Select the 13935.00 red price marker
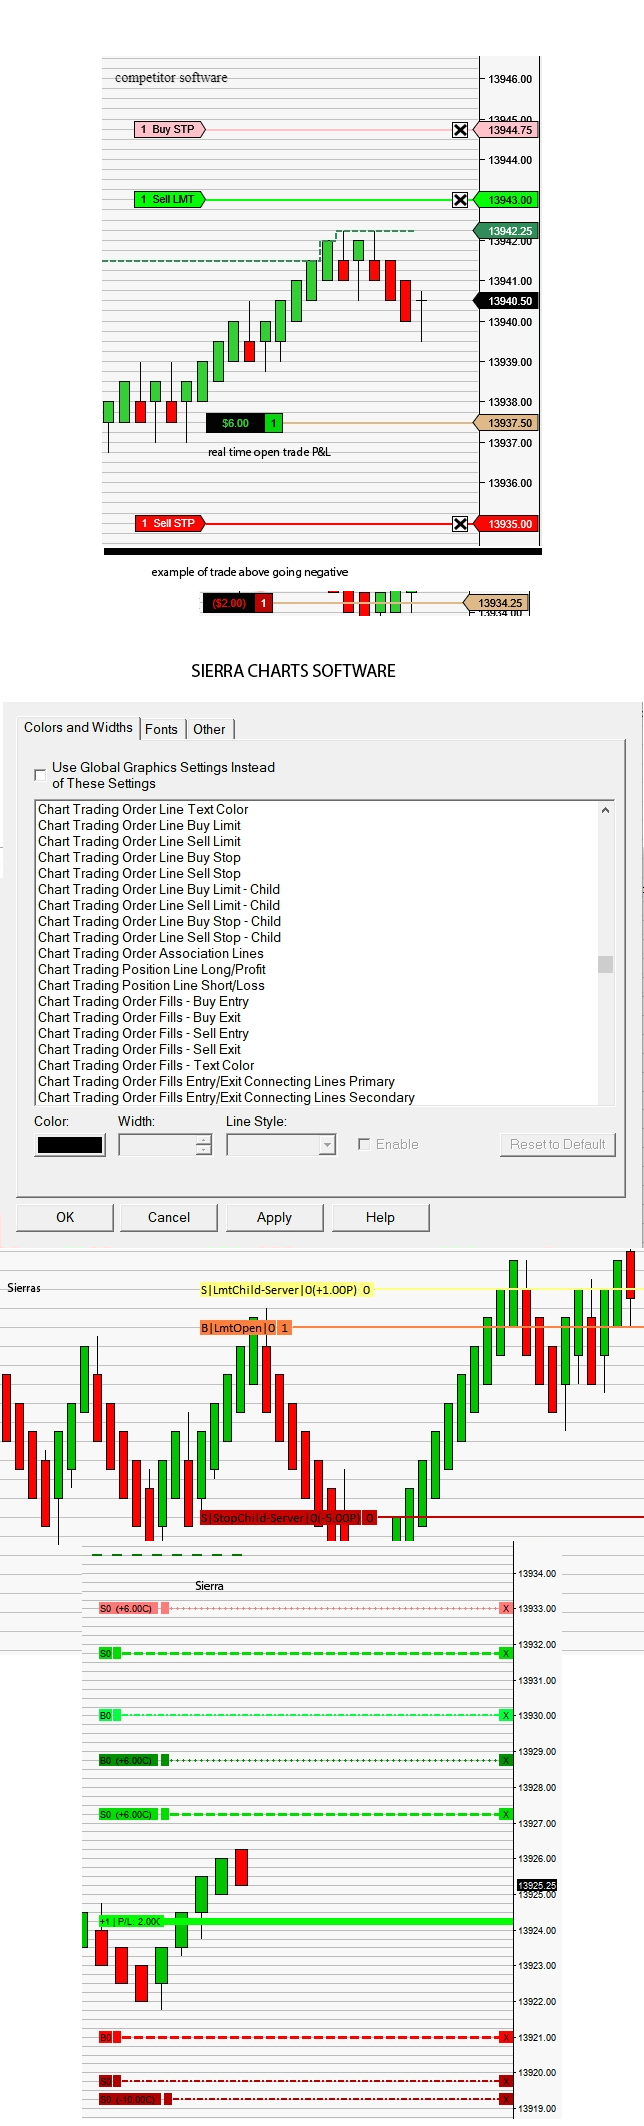This screenshot has width=644, height=2126. tap(508, 524)
